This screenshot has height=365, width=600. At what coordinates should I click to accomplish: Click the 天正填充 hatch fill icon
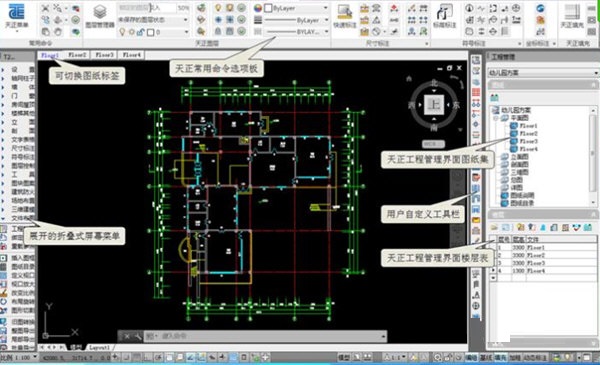point(572,12)
